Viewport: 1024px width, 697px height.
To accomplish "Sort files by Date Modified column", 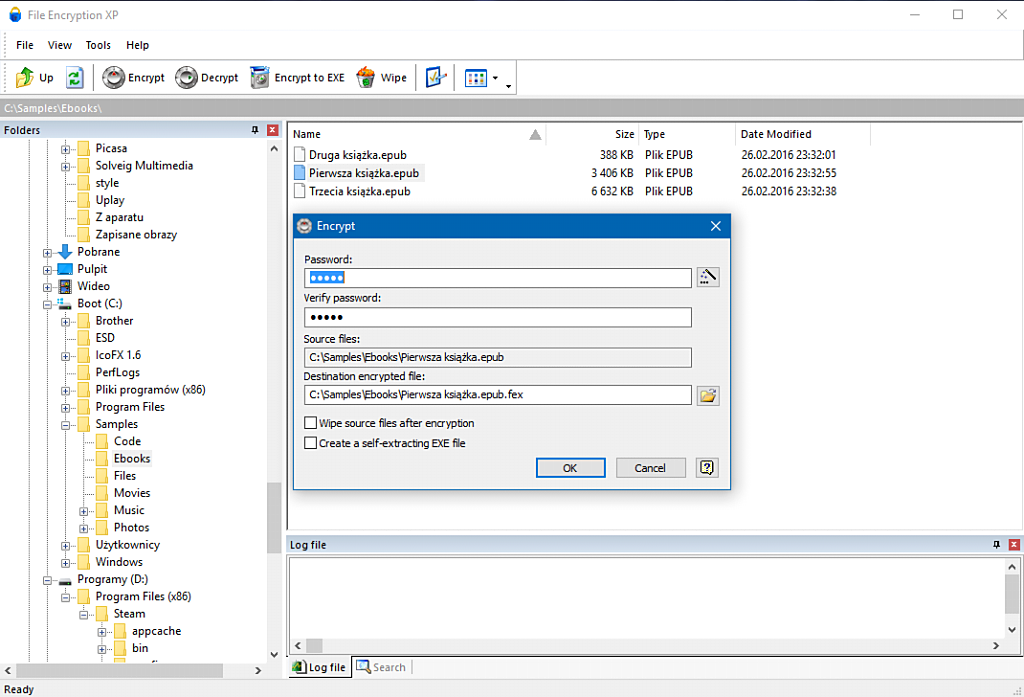I will point(803,134).
